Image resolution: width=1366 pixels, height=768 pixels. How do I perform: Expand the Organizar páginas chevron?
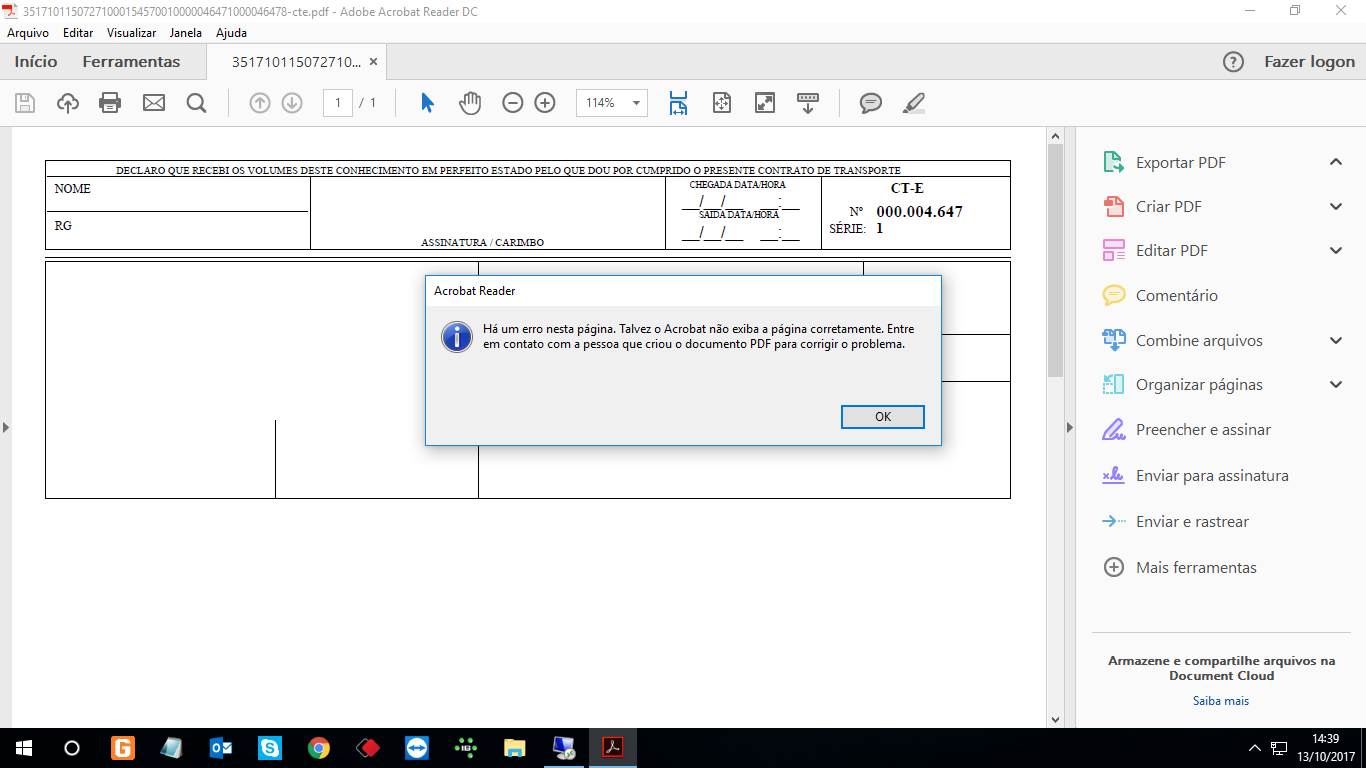click(1336, 385)
